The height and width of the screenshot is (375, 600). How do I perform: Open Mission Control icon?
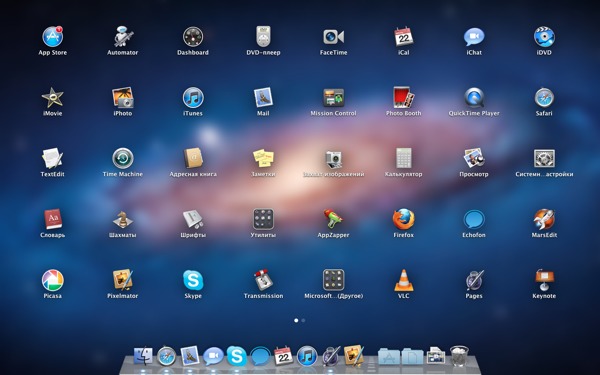[333, 98]
